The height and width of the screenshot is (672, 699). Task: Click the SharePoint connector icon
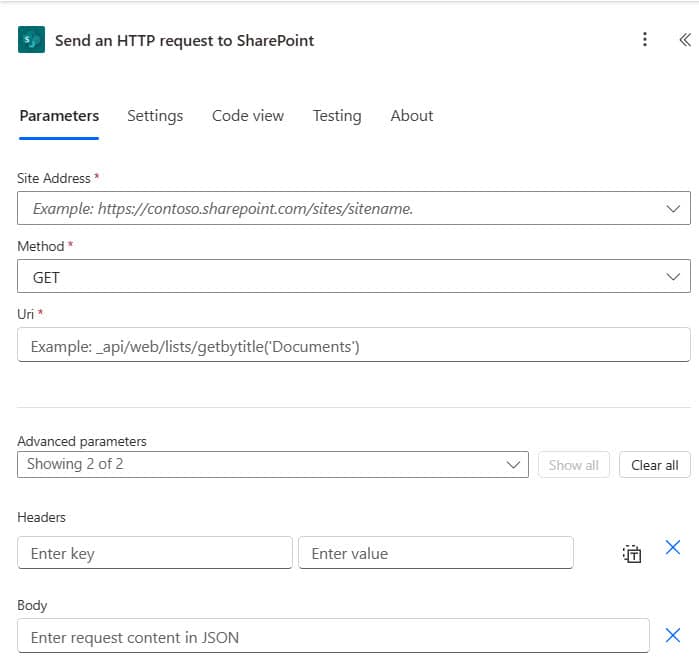pyautogui.click(x=31, y=40)
